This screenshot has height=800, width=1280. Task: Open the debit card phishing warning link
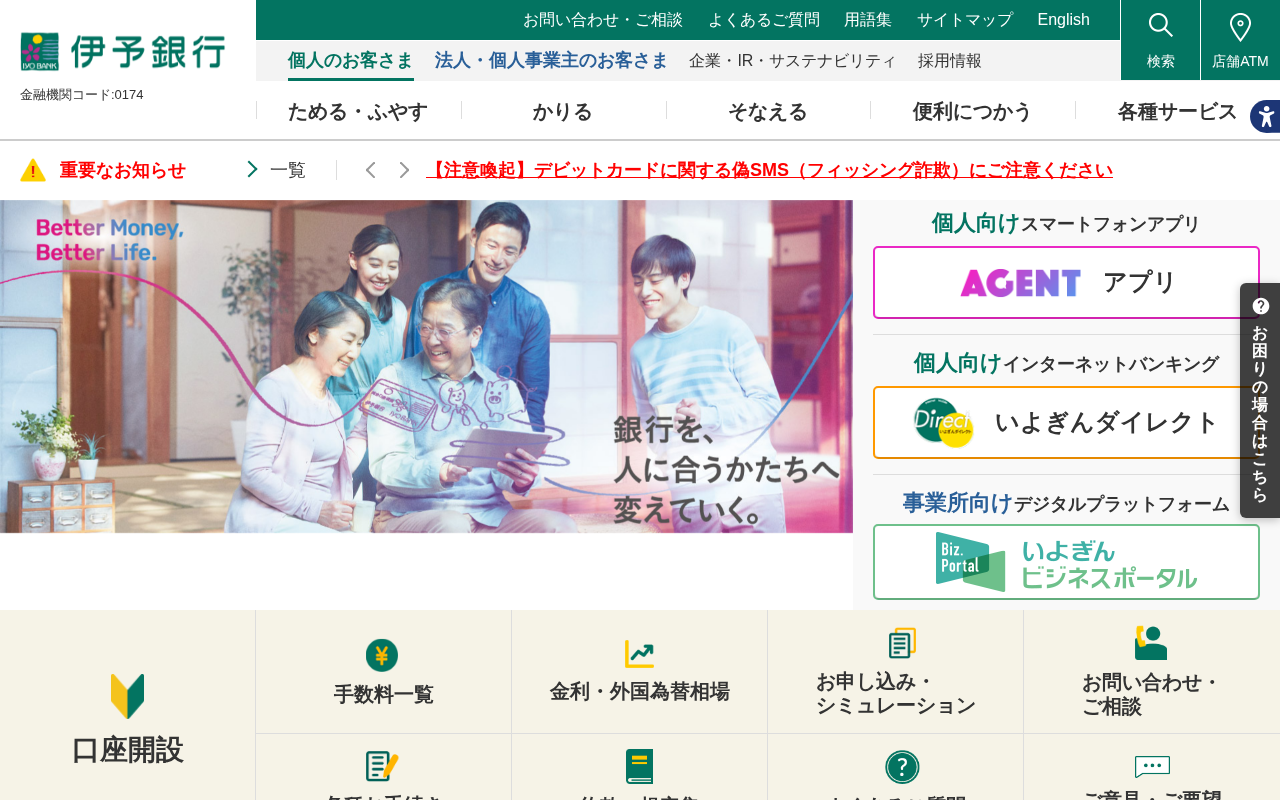[769, 170]
